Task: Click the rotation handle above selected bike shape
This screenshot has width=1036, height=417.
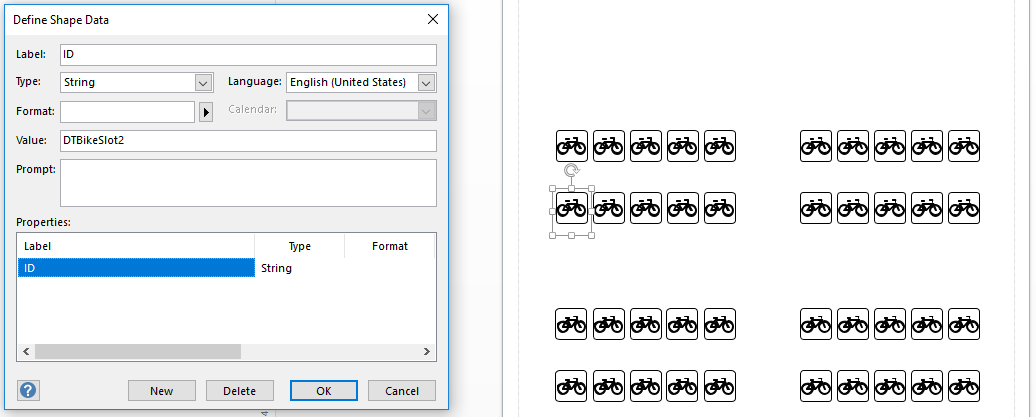Action: click(x=572, y=171)
